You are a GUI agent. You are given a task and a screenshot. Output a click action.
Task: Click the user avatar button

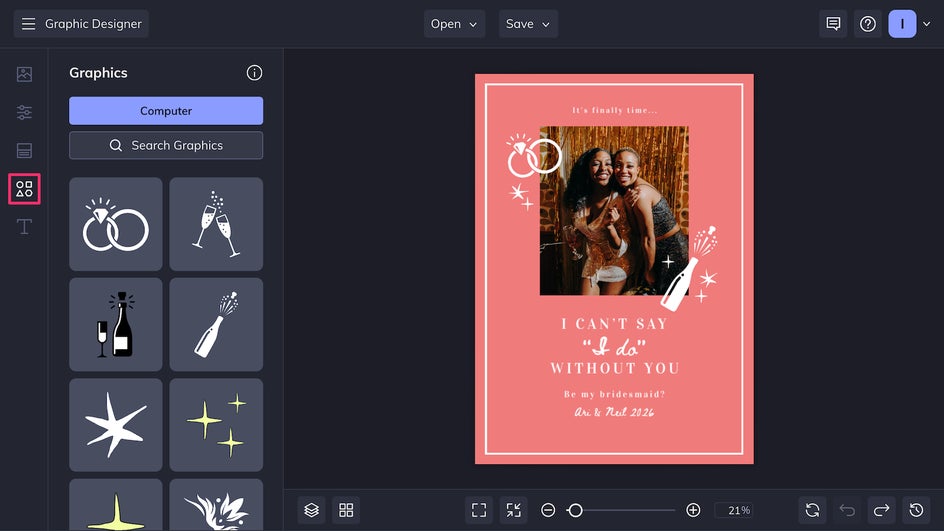point(902,23)
